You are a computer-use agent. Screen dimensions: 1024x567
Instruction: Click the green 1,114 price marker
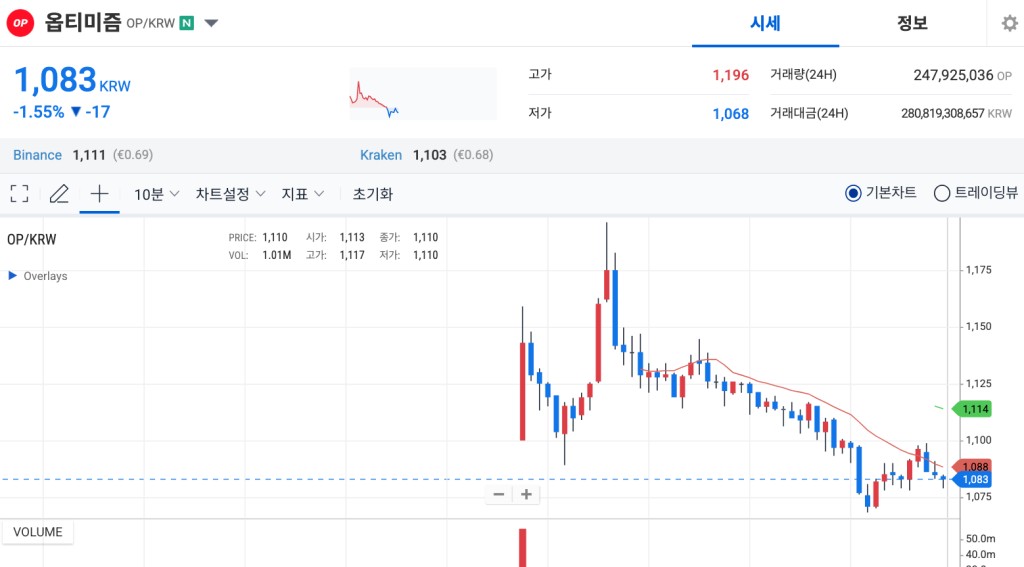pos(972,409)
